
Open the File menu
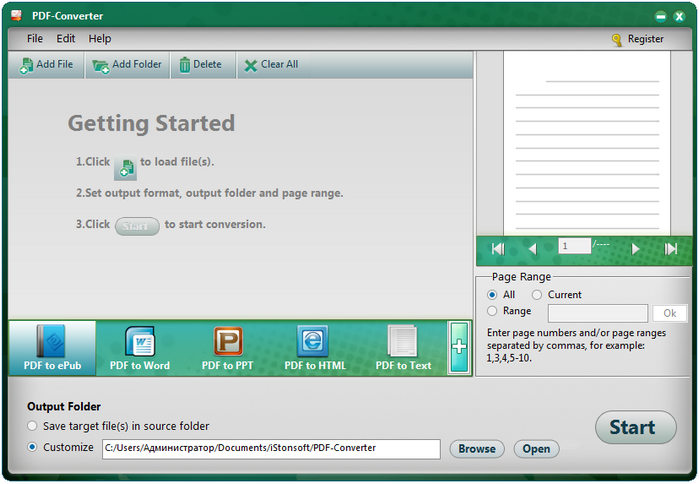click(35, 39)
